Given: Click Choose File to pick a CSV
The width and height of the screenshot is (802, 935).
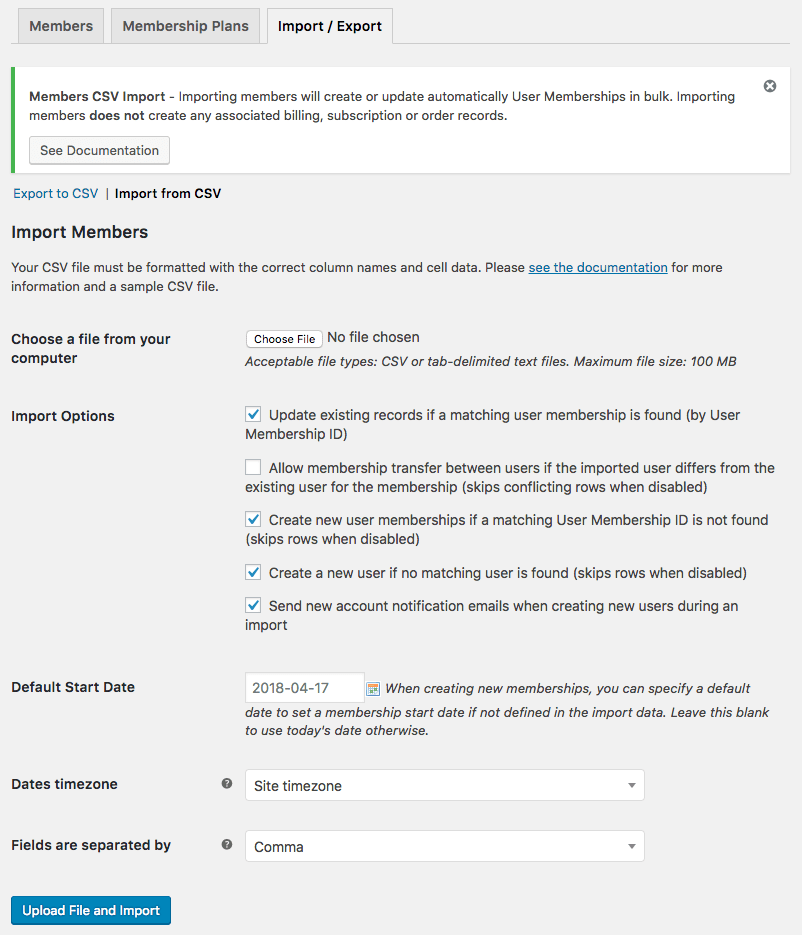Looking at the screenshot, I should point(283,338).
